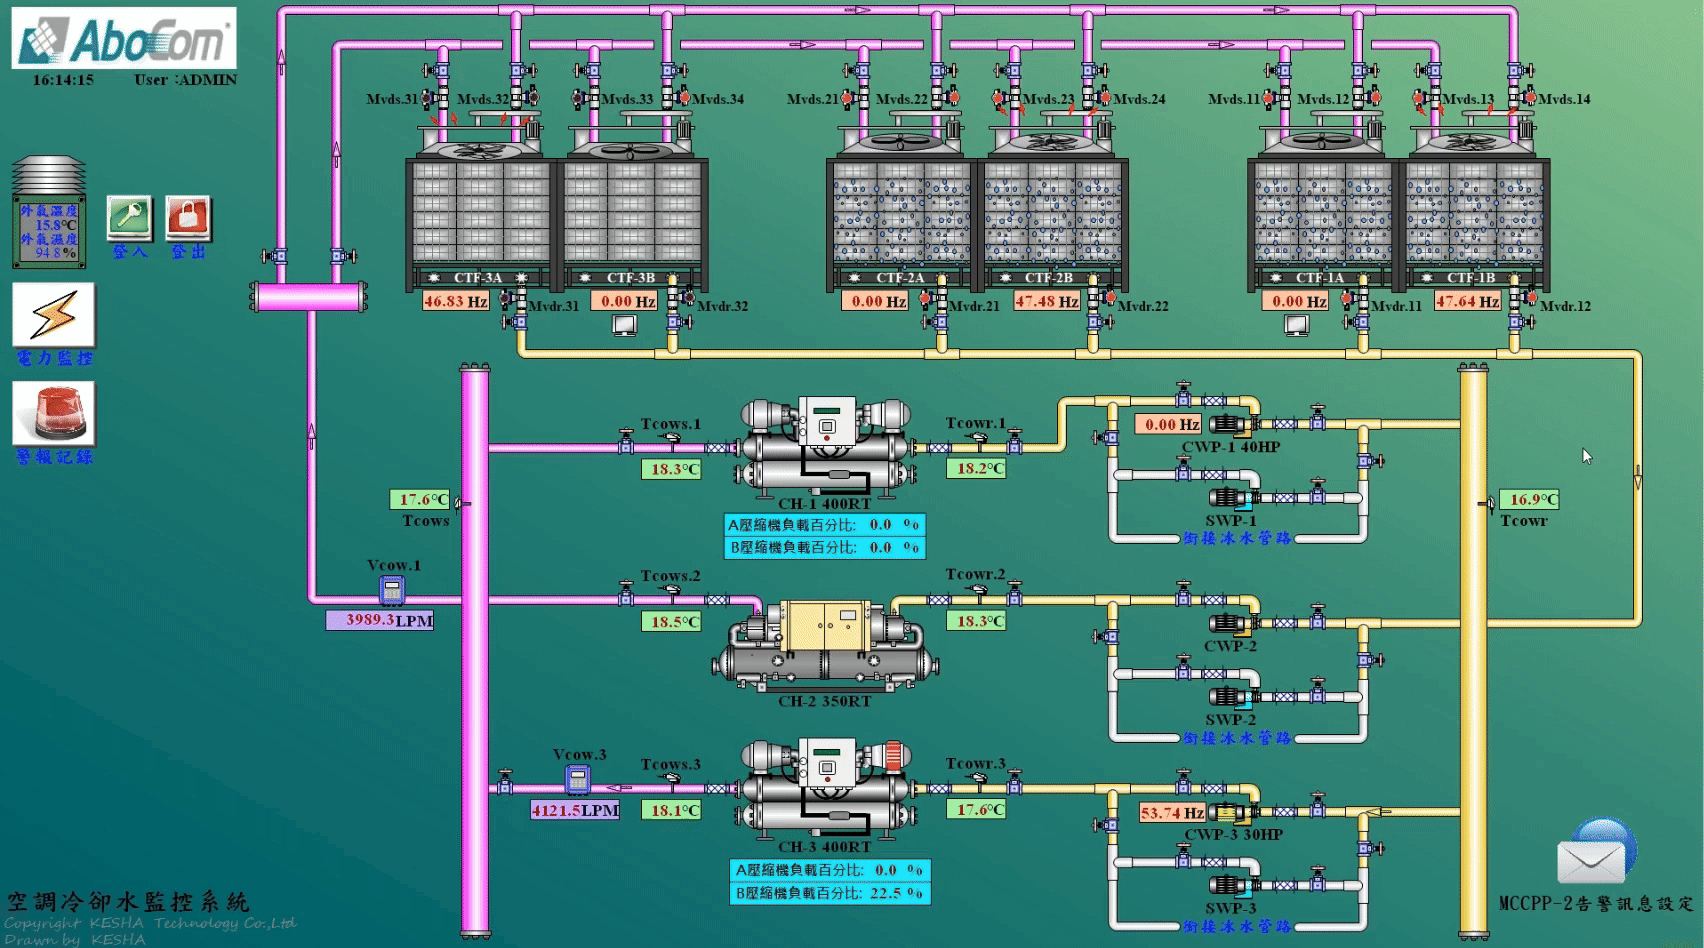The width and height of the screenshot is (1704, 948).
Task: Open 電力監控 power monitoring lightning icon
Action: [54, 316]
